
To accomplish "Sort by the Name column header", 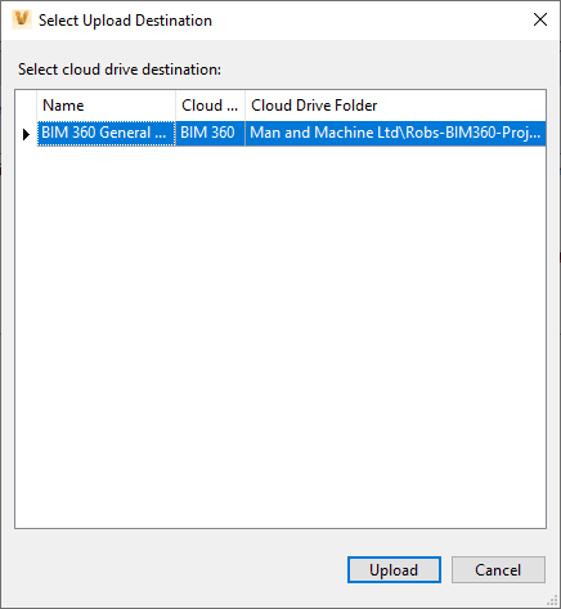I will click(x=106, y=106).
